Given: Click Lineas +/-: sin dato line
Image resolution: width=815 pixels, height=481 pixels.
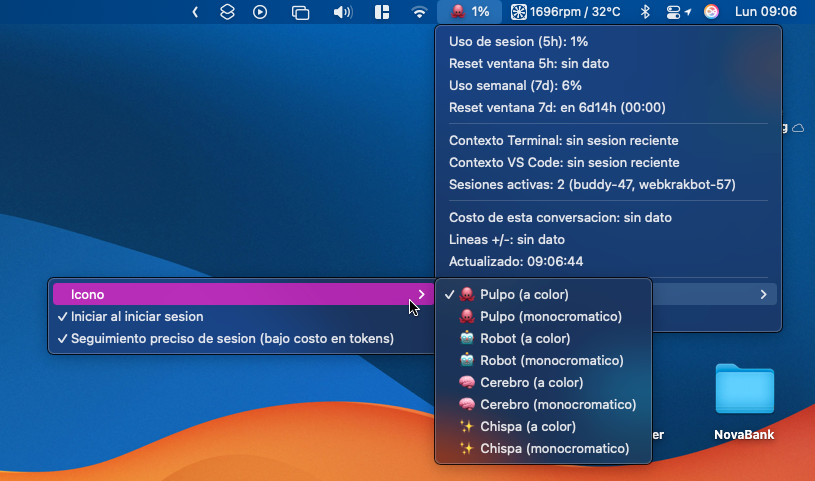Looking at the screenshot, I should coord(507,239).
